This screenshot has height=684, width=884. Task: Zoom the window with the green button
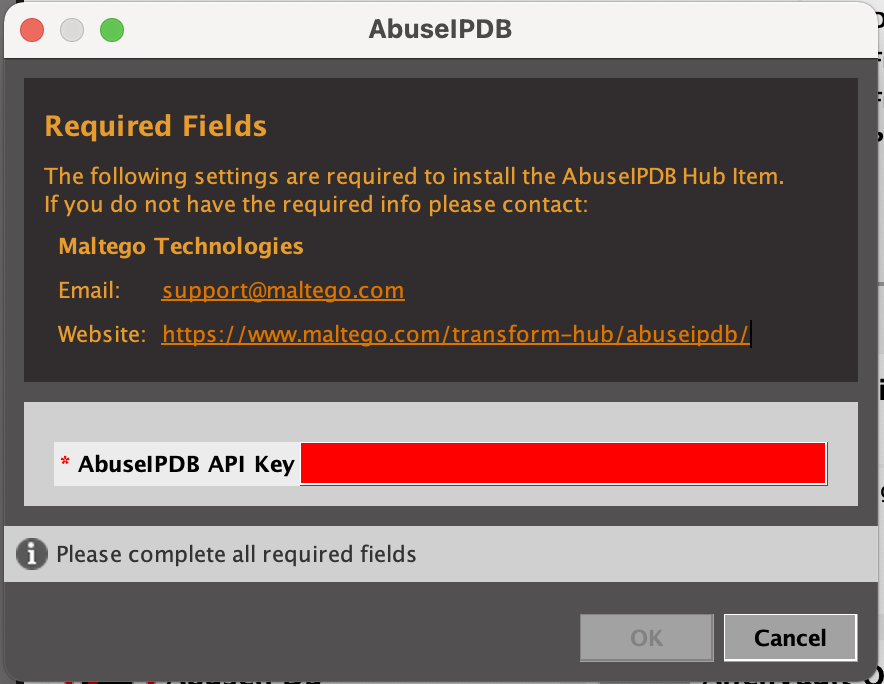[x=112, y=30]
